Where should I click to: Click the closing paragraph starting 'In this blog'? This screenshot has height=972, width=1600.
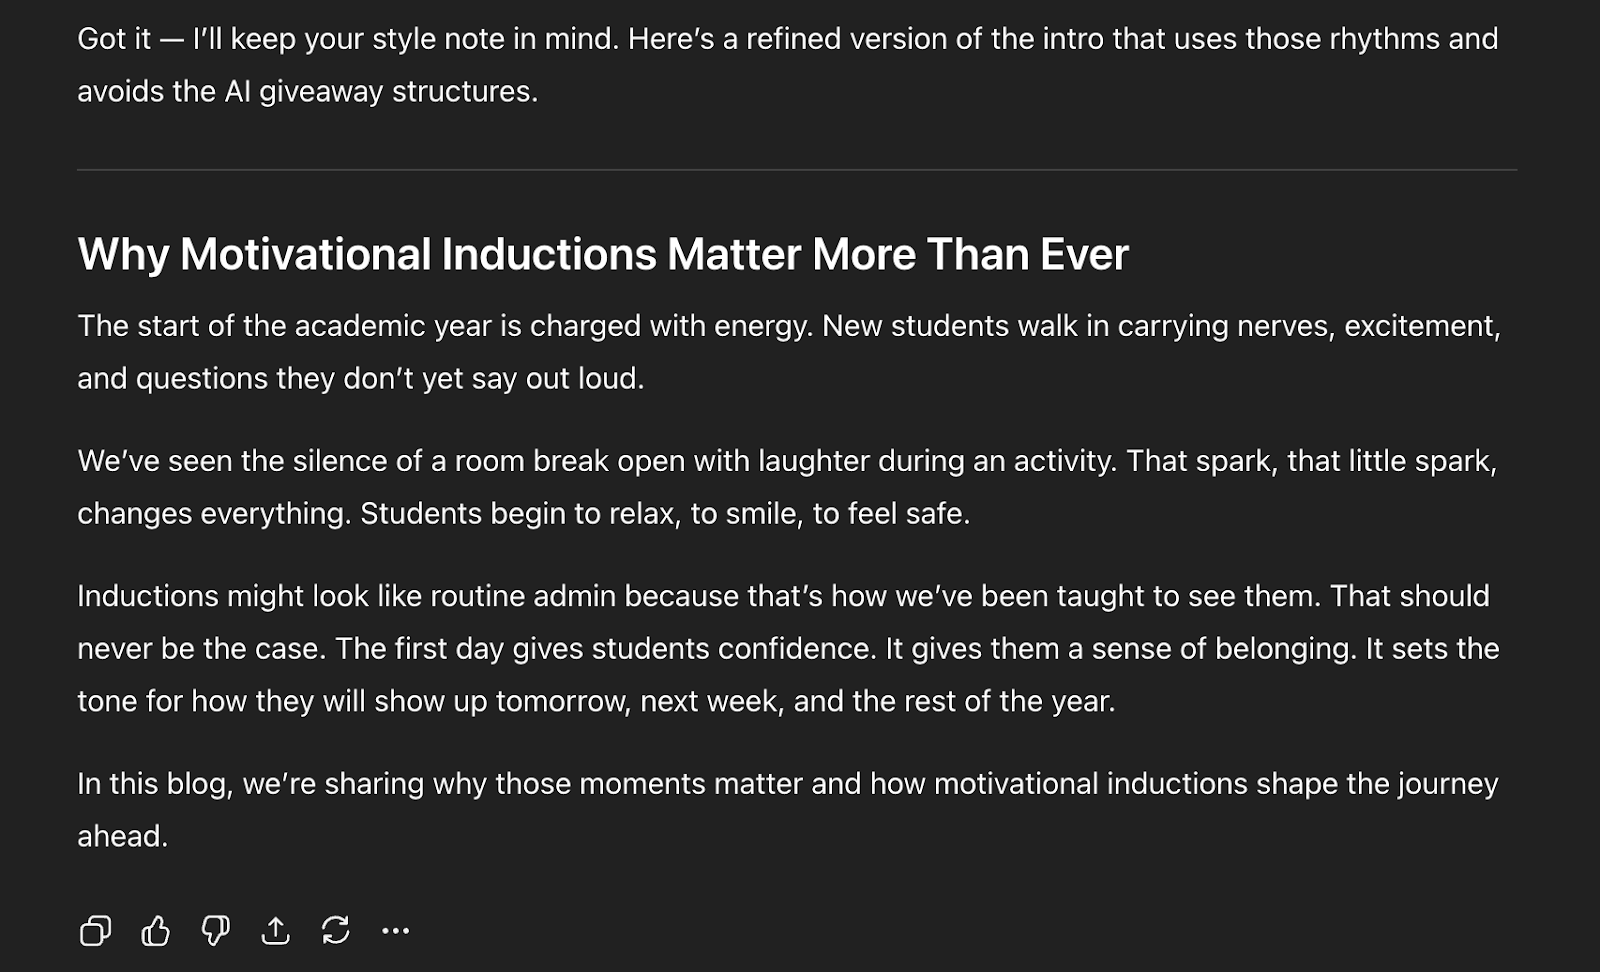coord(786,784)
